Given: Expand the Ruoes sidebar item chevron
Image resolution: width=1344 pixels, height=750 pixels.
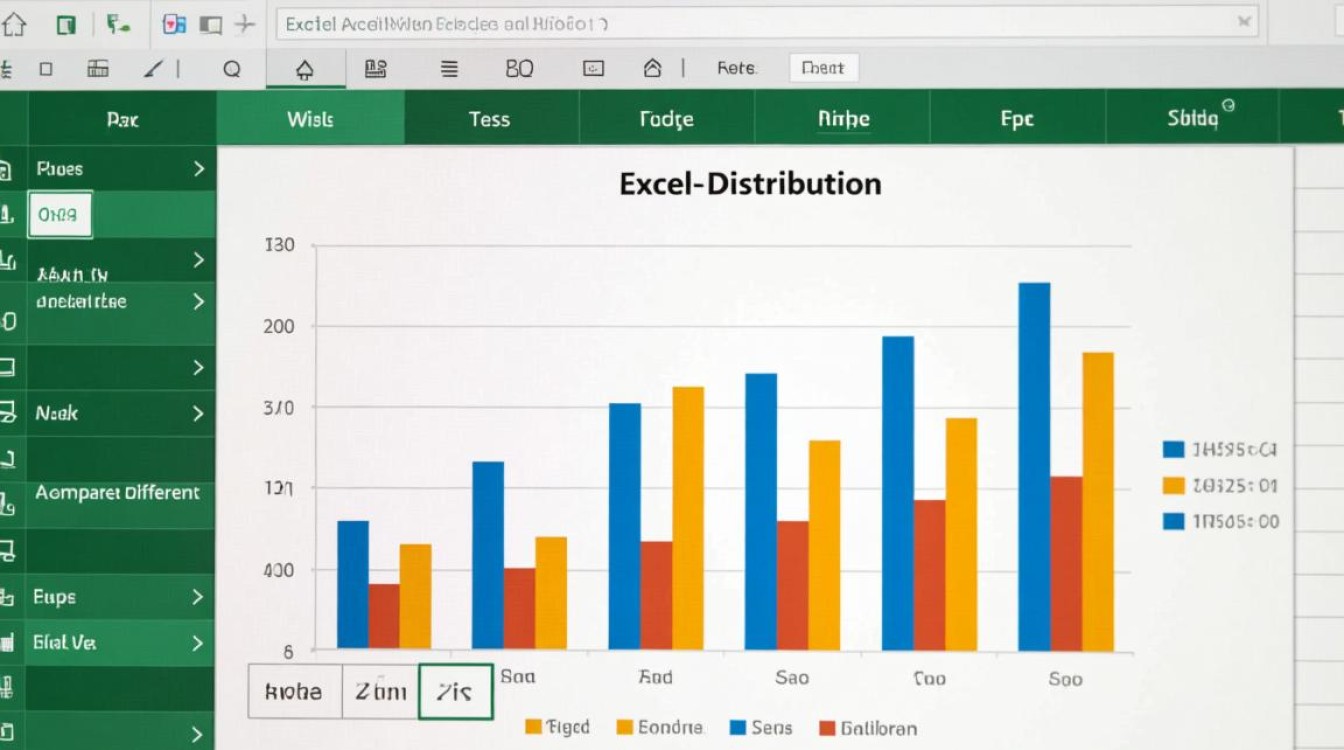Looking at the screenshot, I should tap(198, 169).
